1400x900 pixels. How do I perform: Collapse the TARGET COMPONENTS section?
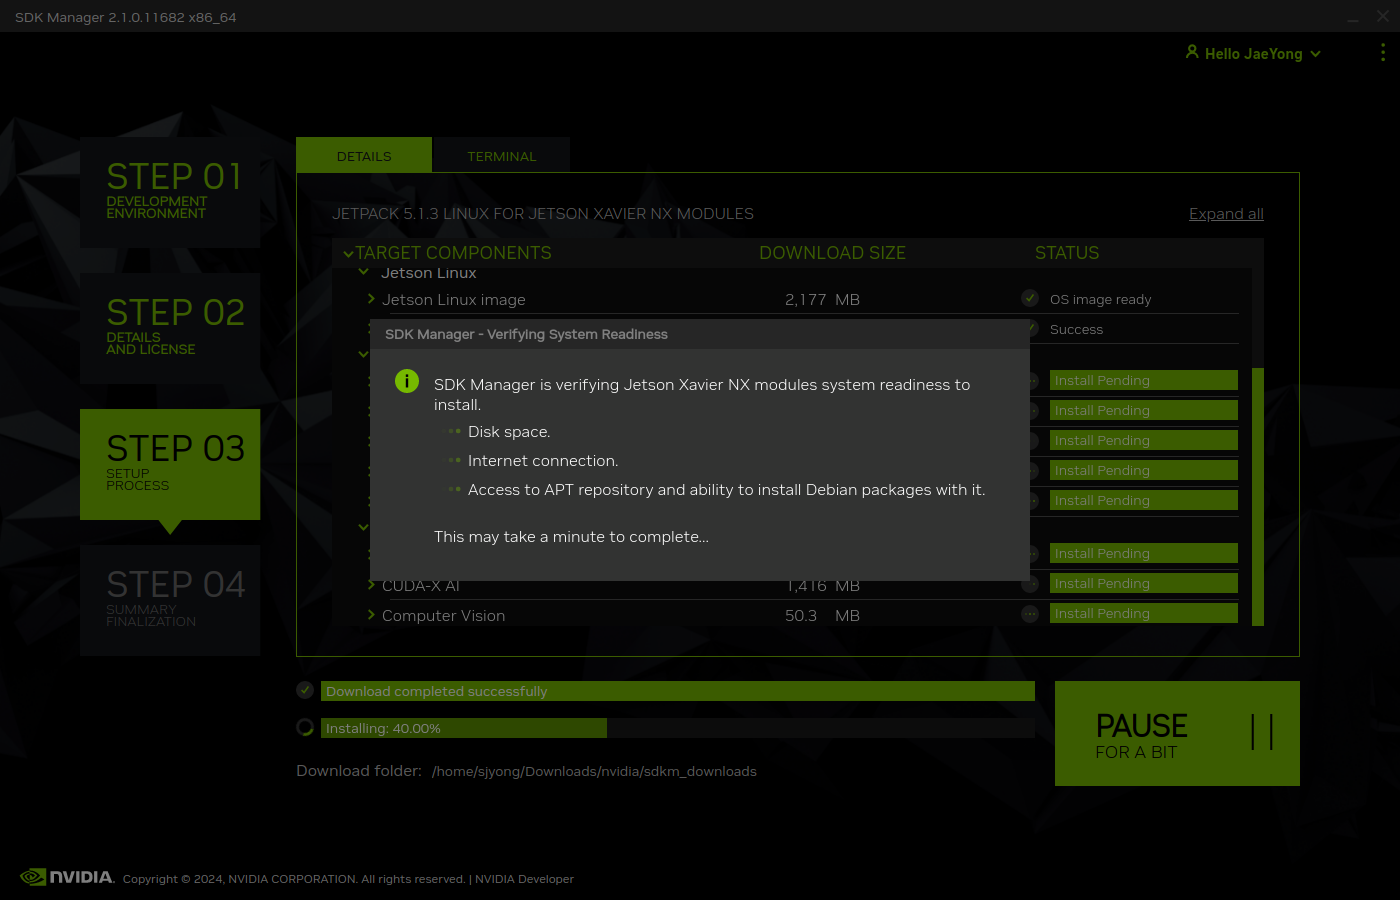[x=348, y=254]
